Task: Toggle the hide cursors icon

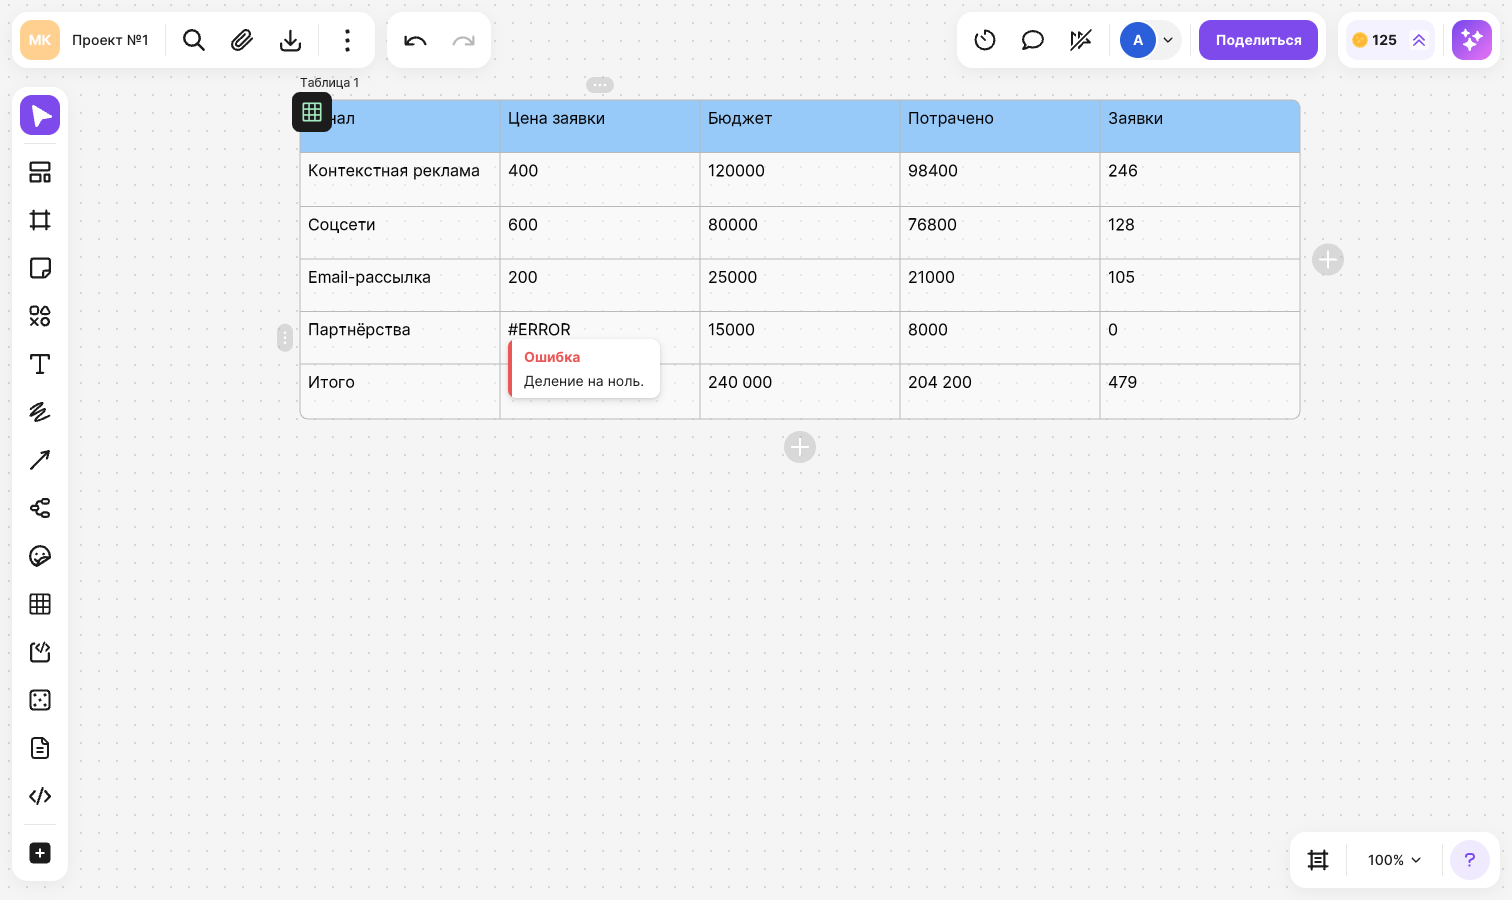Action: click(1081, 40)
